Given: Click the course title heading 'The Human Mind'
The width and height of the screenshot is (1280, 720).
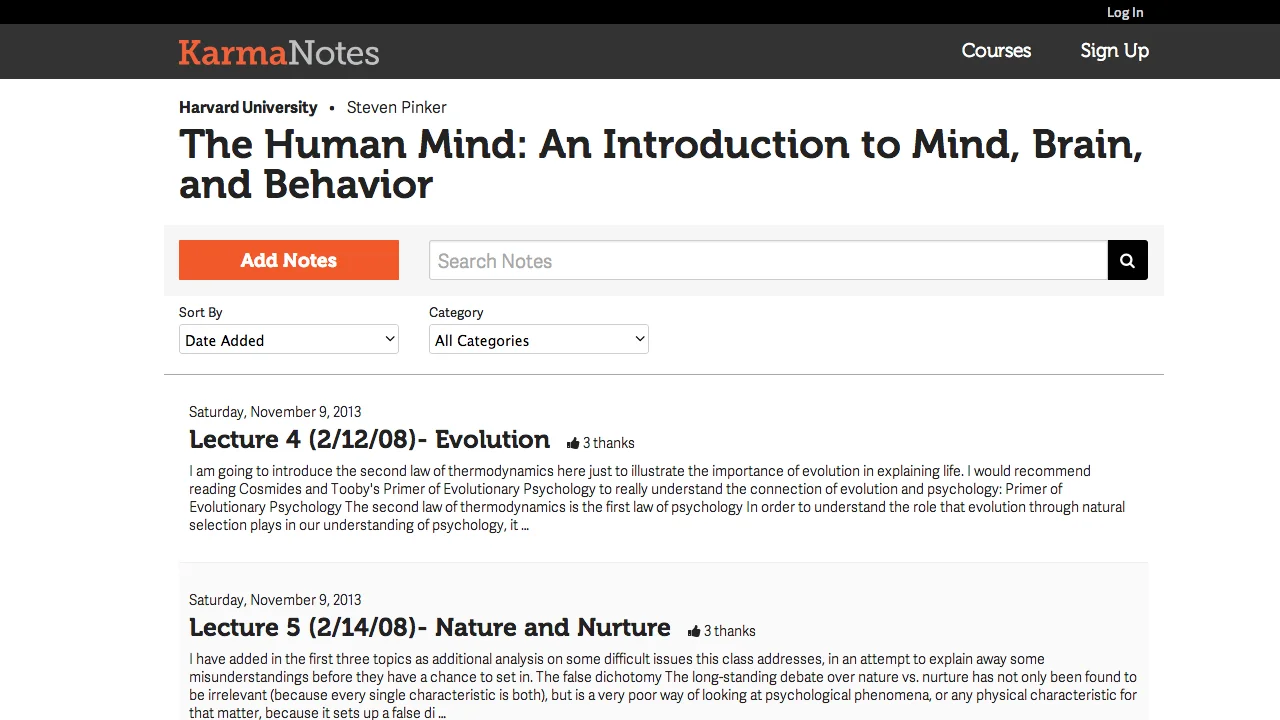Looking at the screenshot, I should click(661, 164).
